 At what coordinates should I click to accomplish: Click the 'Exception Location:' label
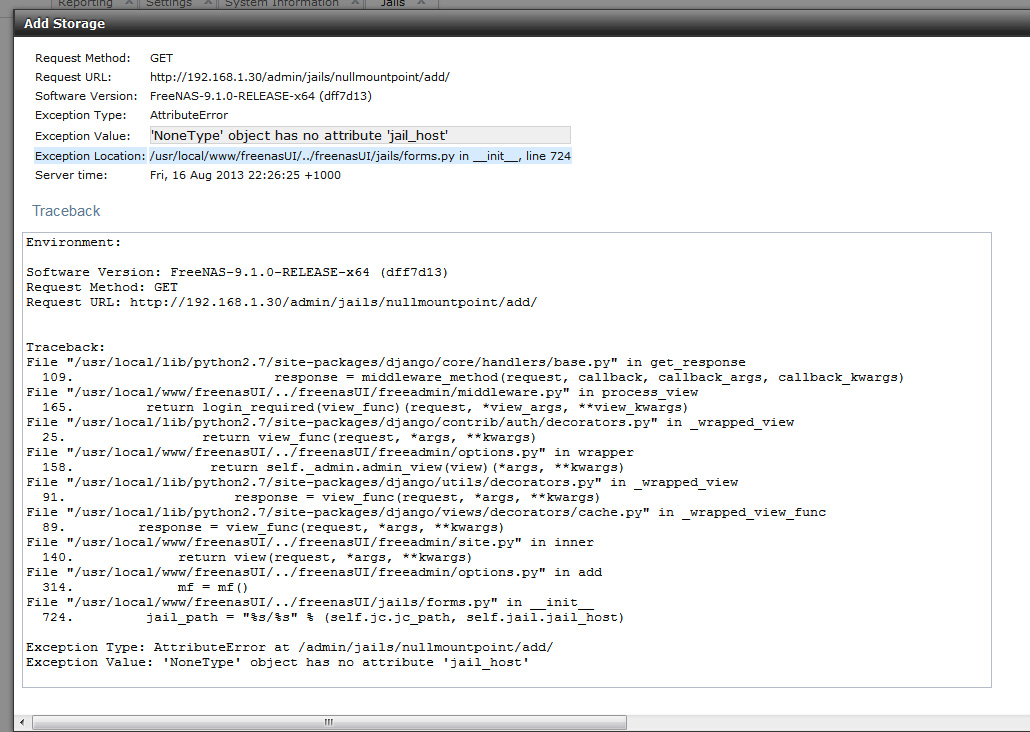(90, 156)
